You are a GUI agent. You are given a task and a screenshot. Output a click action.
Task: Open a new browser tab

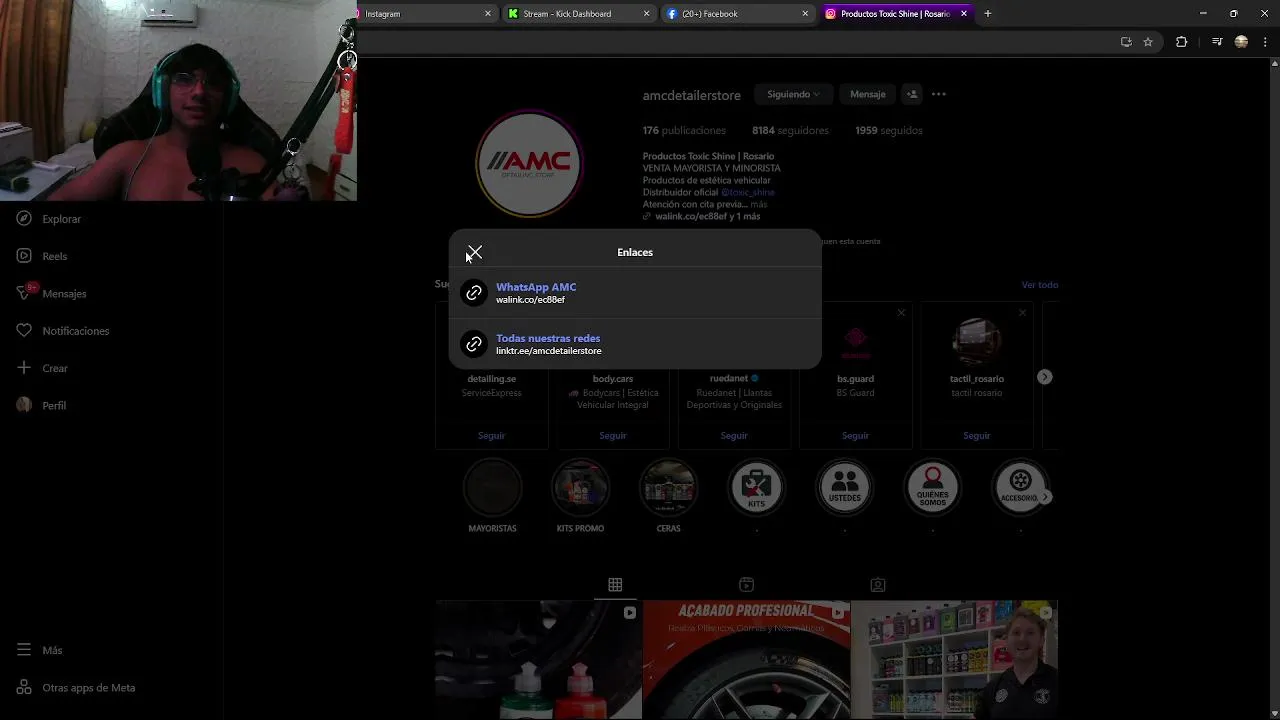pyautogui.click(x=988, y=14)
